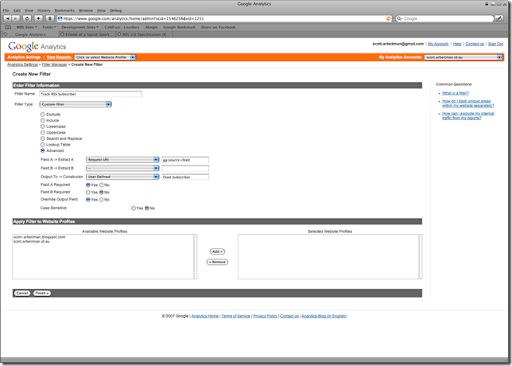Screen dimensions: 512x366
Task: Choose the Search and Replace radio option
Action: pyautogui.click(x=42, y=138)
